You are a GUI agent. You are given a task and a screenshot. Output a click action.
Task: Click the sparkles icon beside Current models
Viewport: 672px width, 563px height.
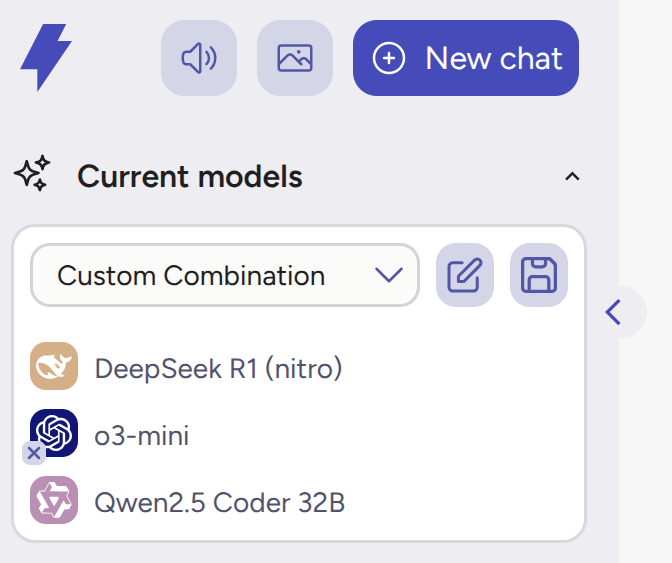pos(32,173)
